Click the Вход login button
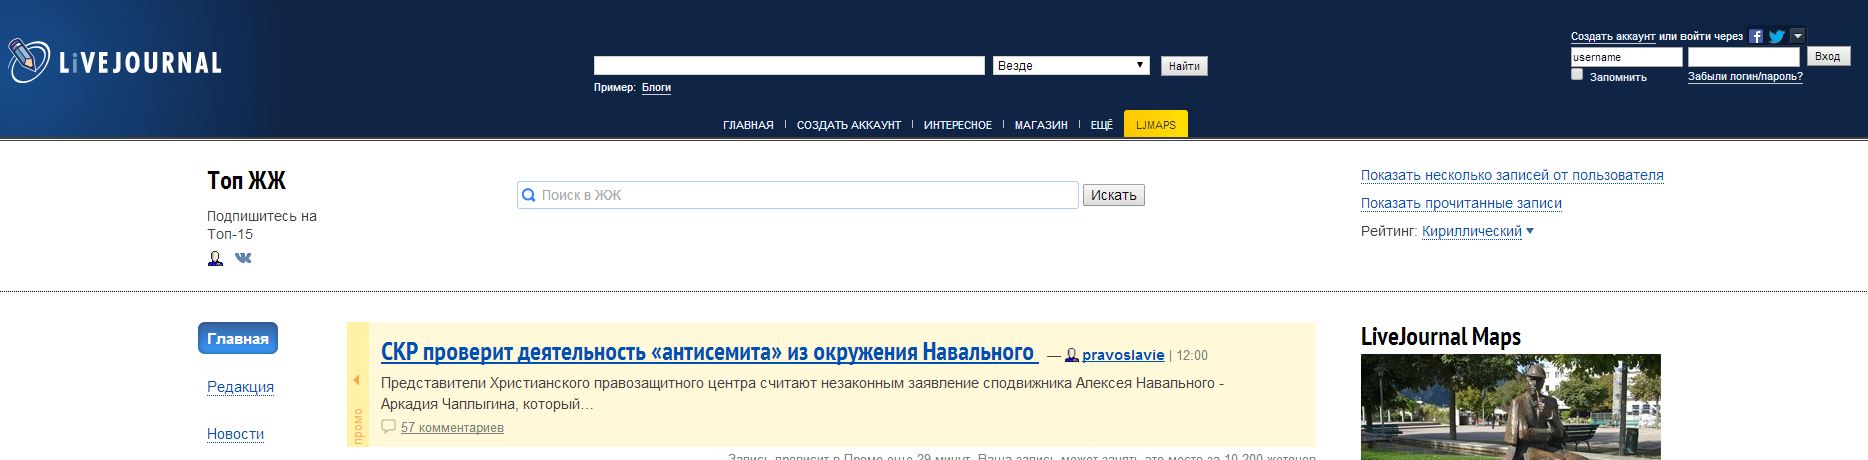Image resolution: width=1868 pixels, height=460 pixels. (x=1828, y=57)
